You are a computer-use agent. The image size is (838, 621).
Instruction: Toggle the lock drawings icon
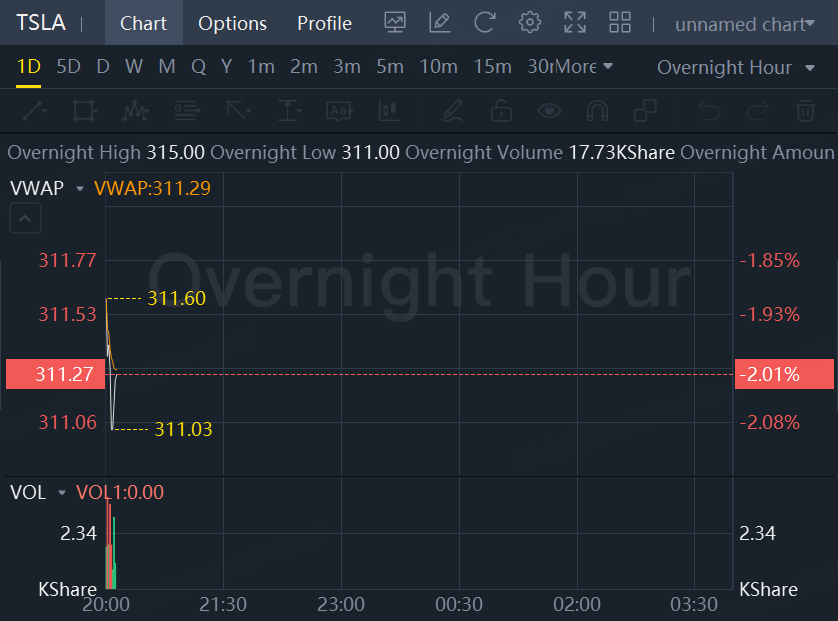(x=501, y=110)
